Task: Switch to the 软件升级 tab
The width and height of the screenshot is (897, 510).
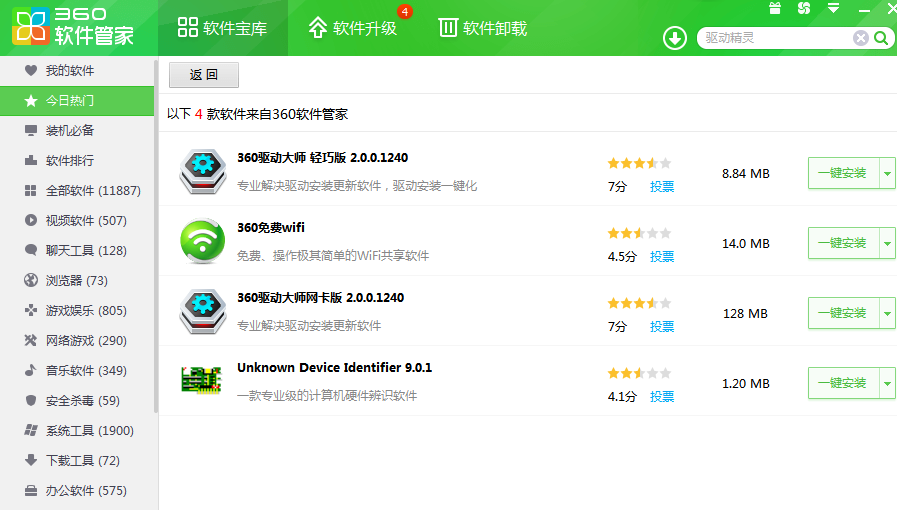Action: 353,28
